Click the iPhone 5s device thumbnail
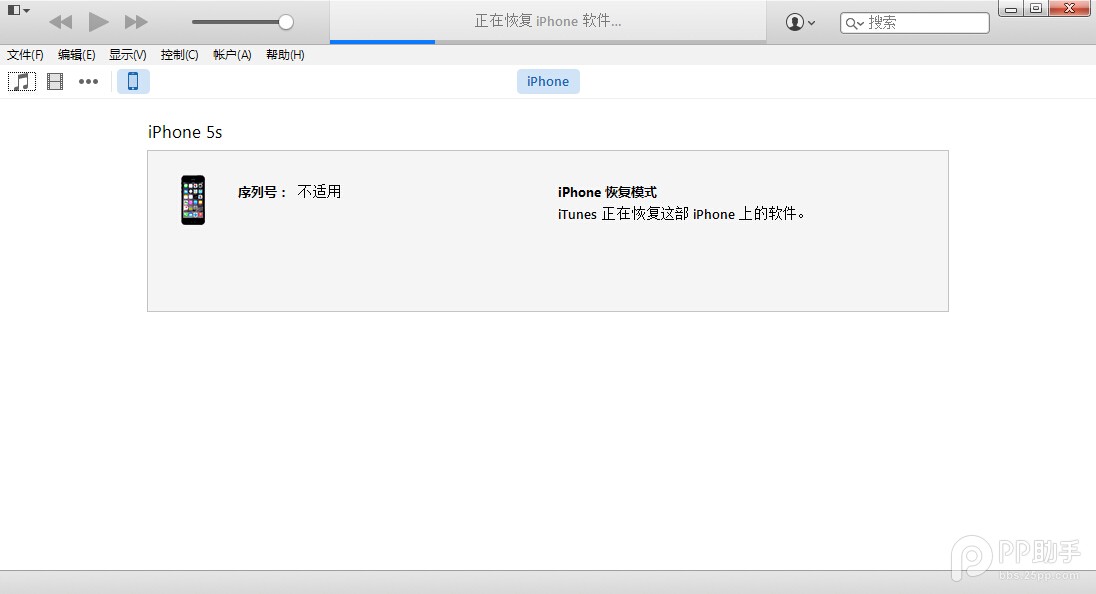This screenshot has height=594, width=1096. pyautogui.click(x=193, y=200)
